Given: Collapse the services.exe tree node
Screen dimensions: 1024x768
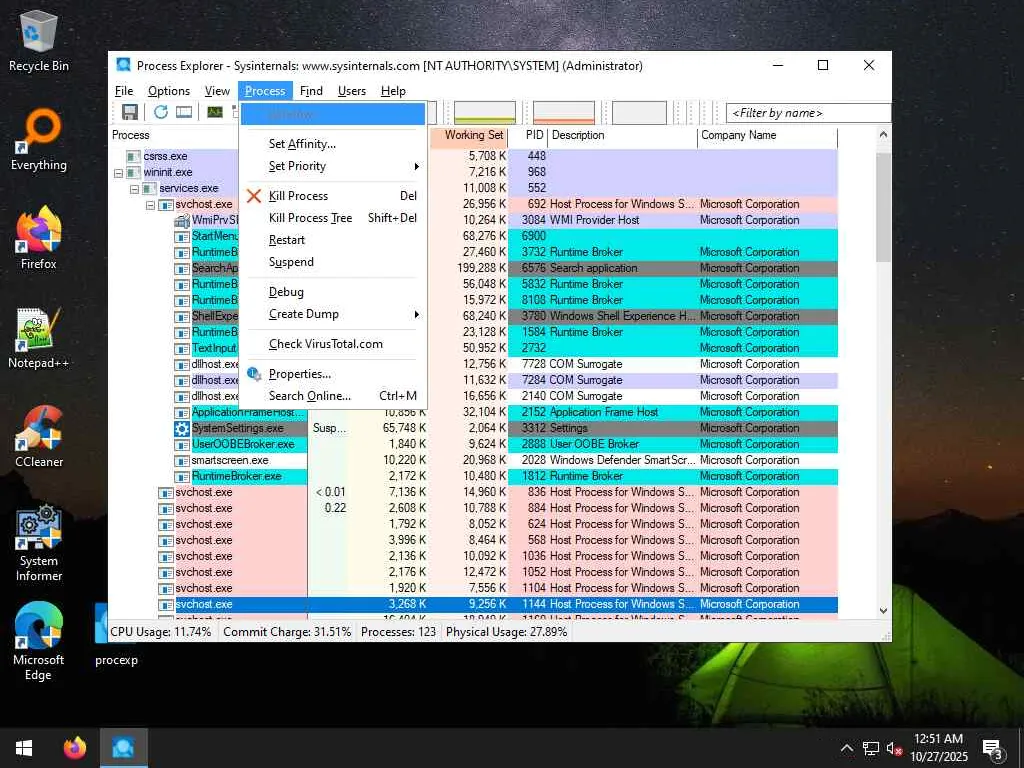Looking at the screenshot, I should point(135,189).
